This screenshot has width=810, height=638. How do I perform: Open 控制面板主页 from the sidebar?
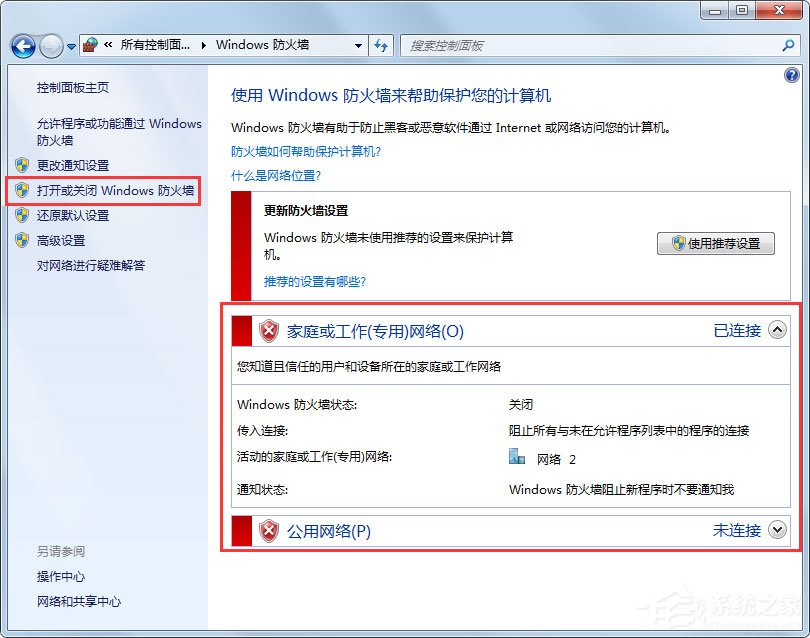click(x=72, y=88)
